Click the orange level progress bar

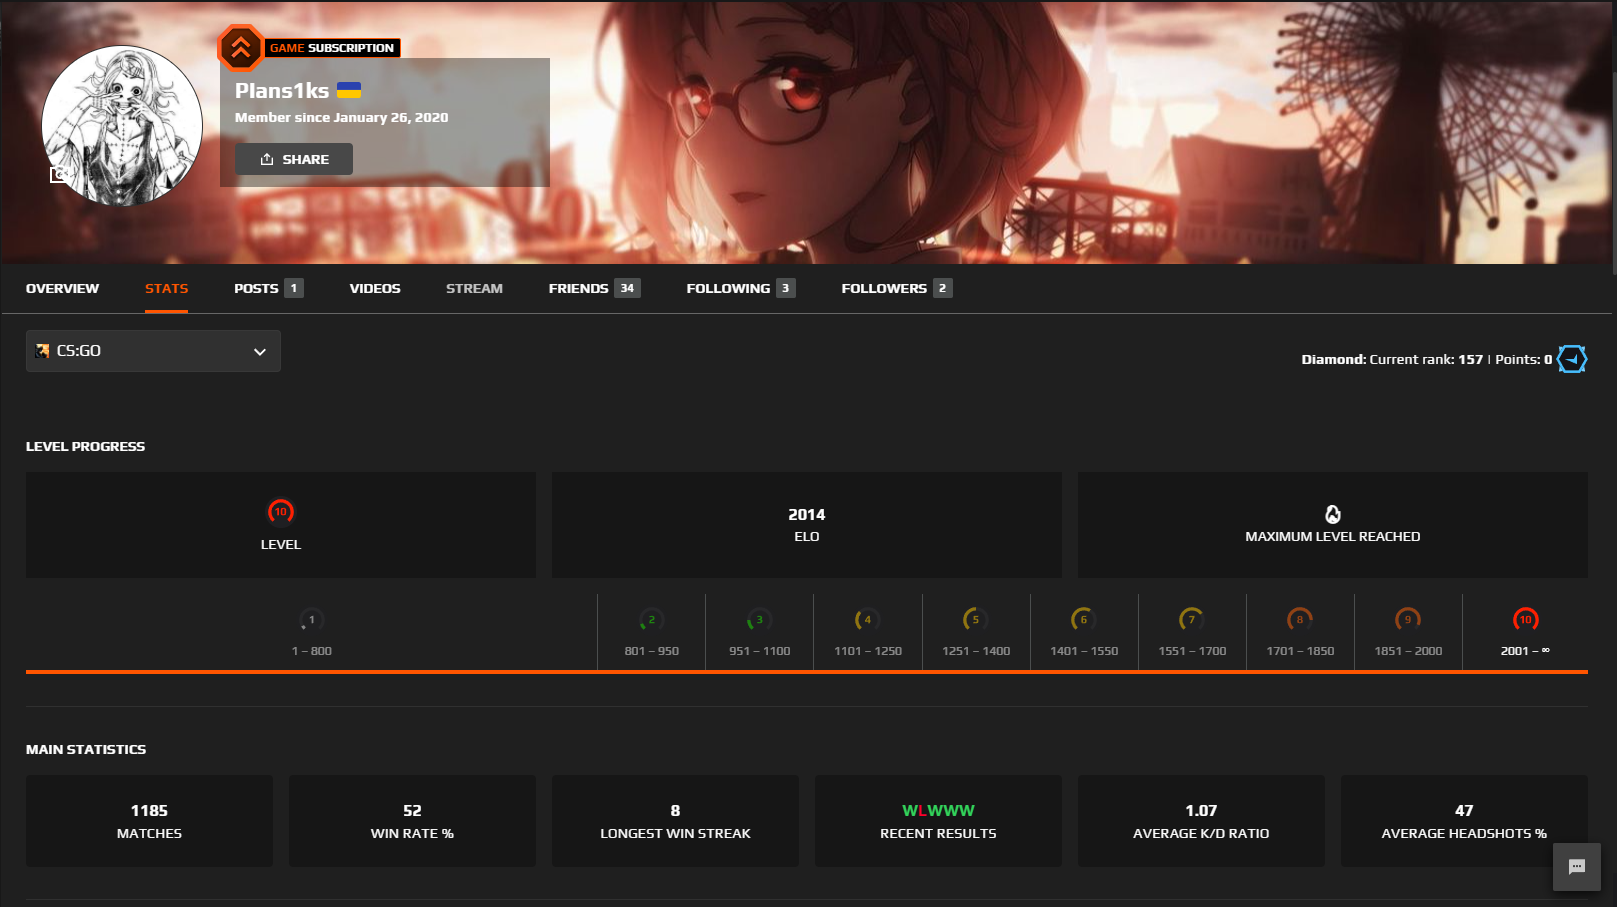807,672
